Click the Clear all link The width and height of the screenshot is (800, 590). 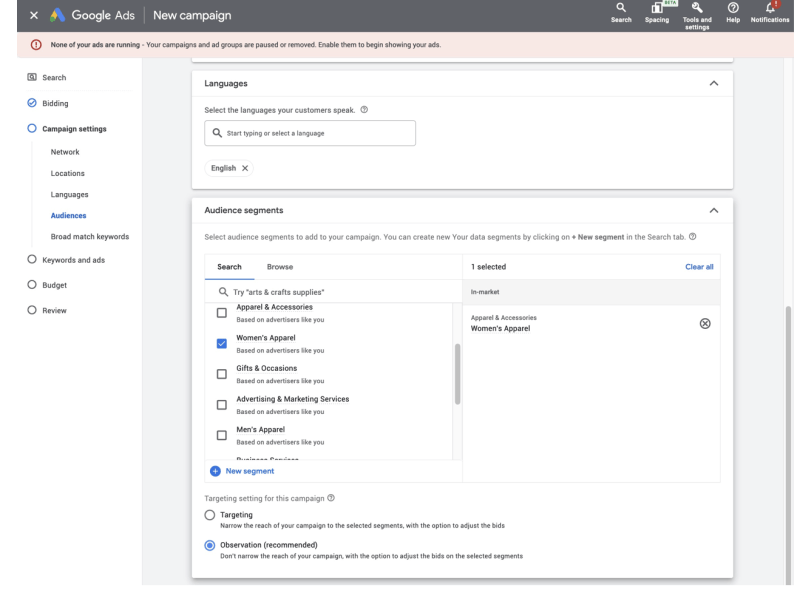699,268
